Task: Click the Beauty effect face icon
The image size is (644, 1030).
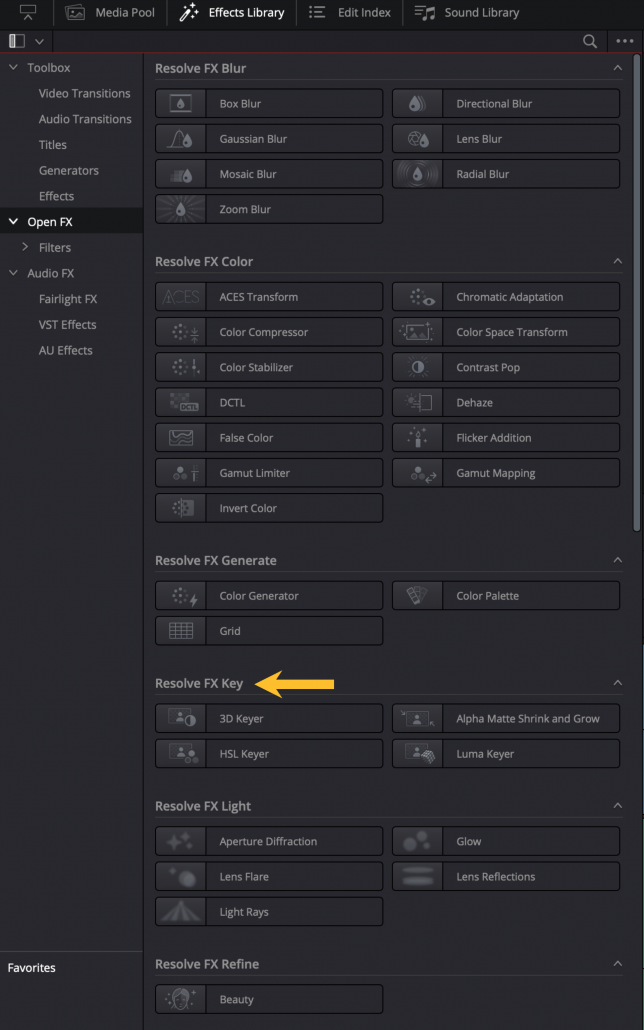Action: pyautogui.click(x=180, y=999)
